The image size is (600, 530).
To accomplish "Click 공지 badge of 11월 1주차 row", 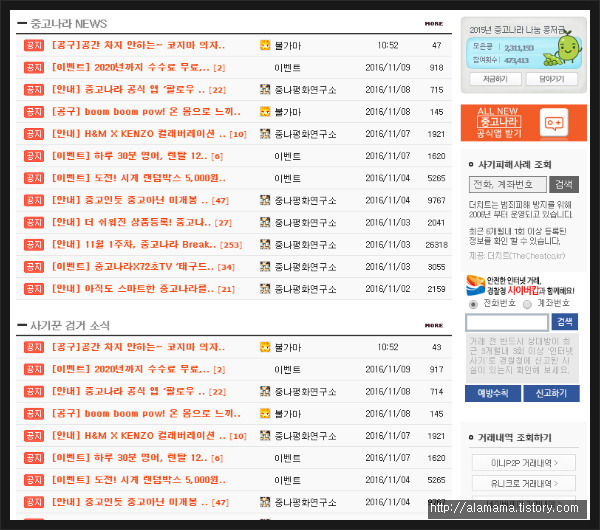I will click(x=34, y=245).
